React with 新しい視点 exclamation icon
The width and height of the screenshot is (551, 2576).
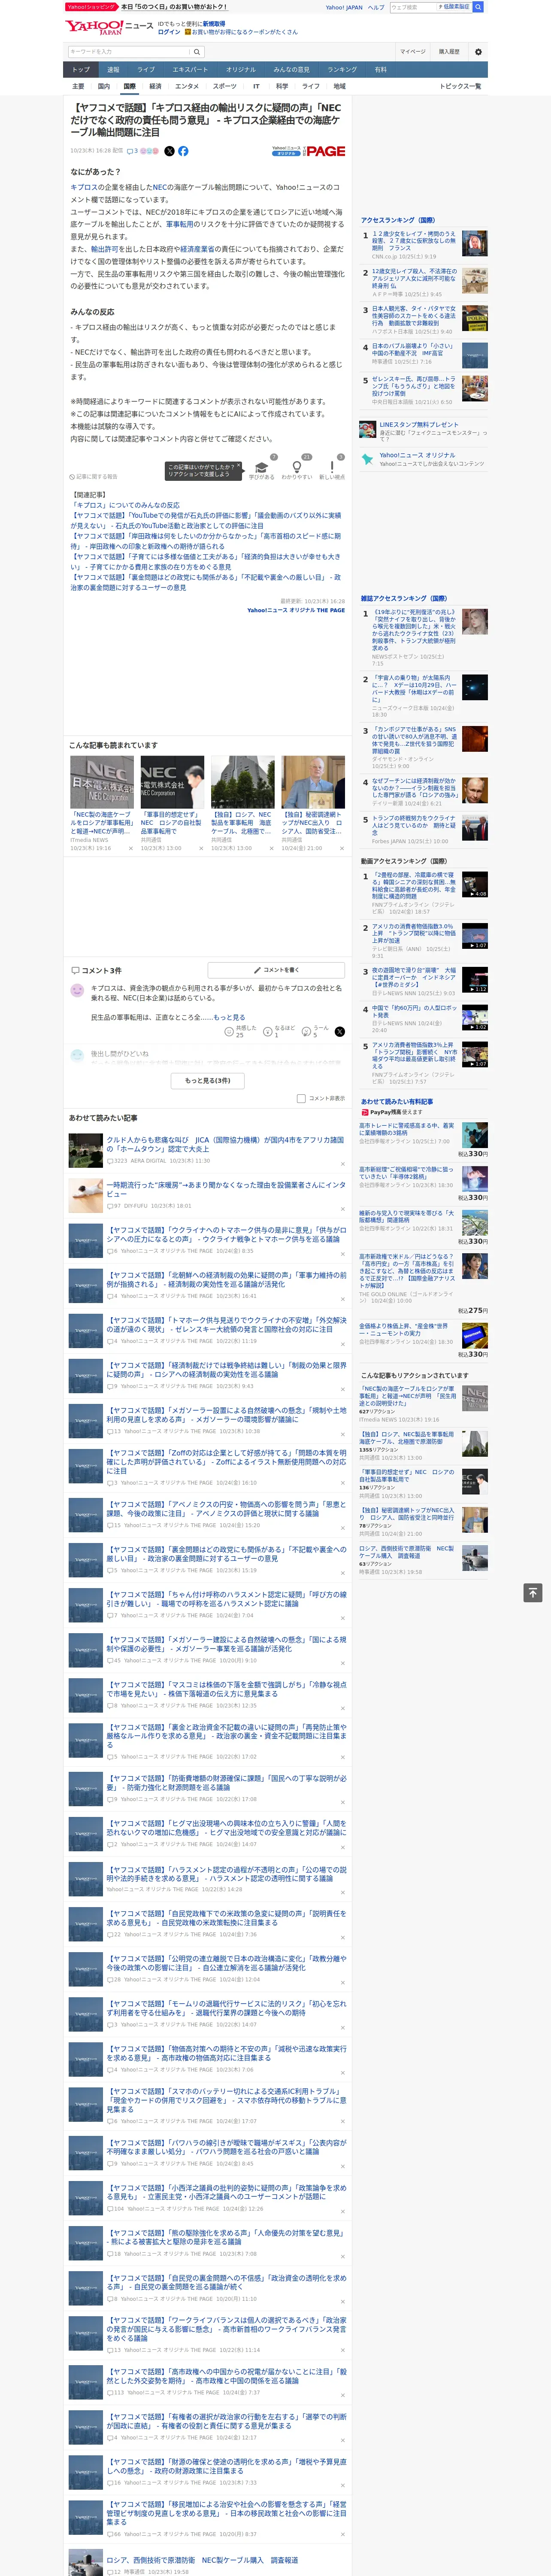tap(332, 468)
